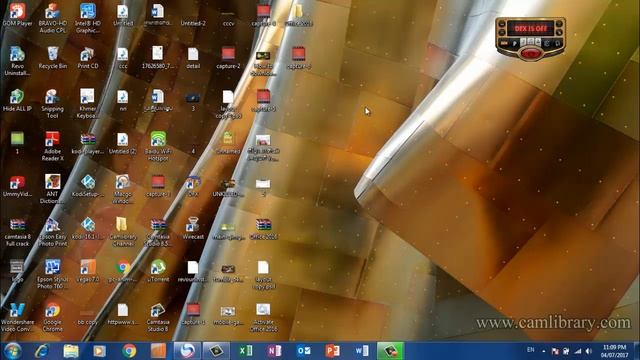Select camtasia 8 full crack archive
640x360 pixels.
(17, 232)
